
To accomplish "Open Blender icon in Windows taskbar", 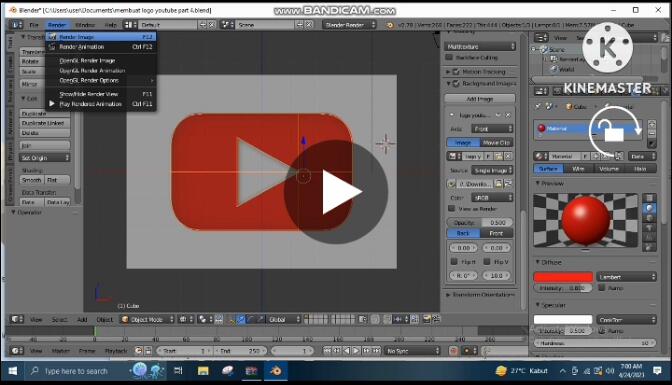I will tap(276, 371).
